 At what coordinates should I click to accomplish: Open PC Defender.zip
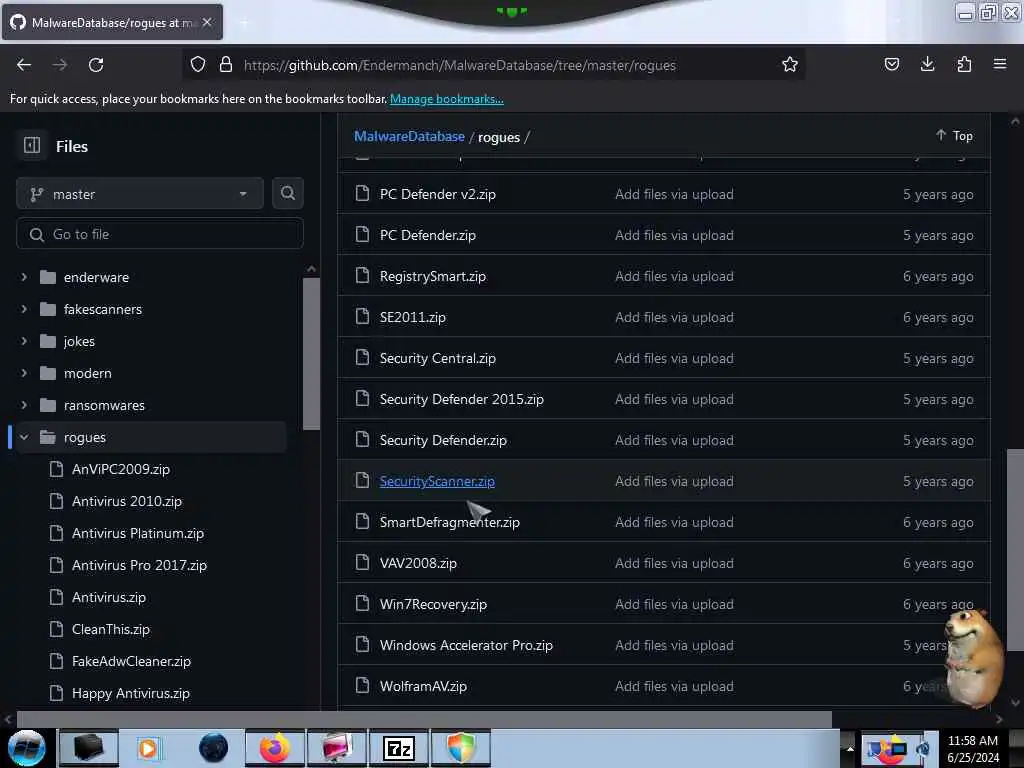pos(427,235)
